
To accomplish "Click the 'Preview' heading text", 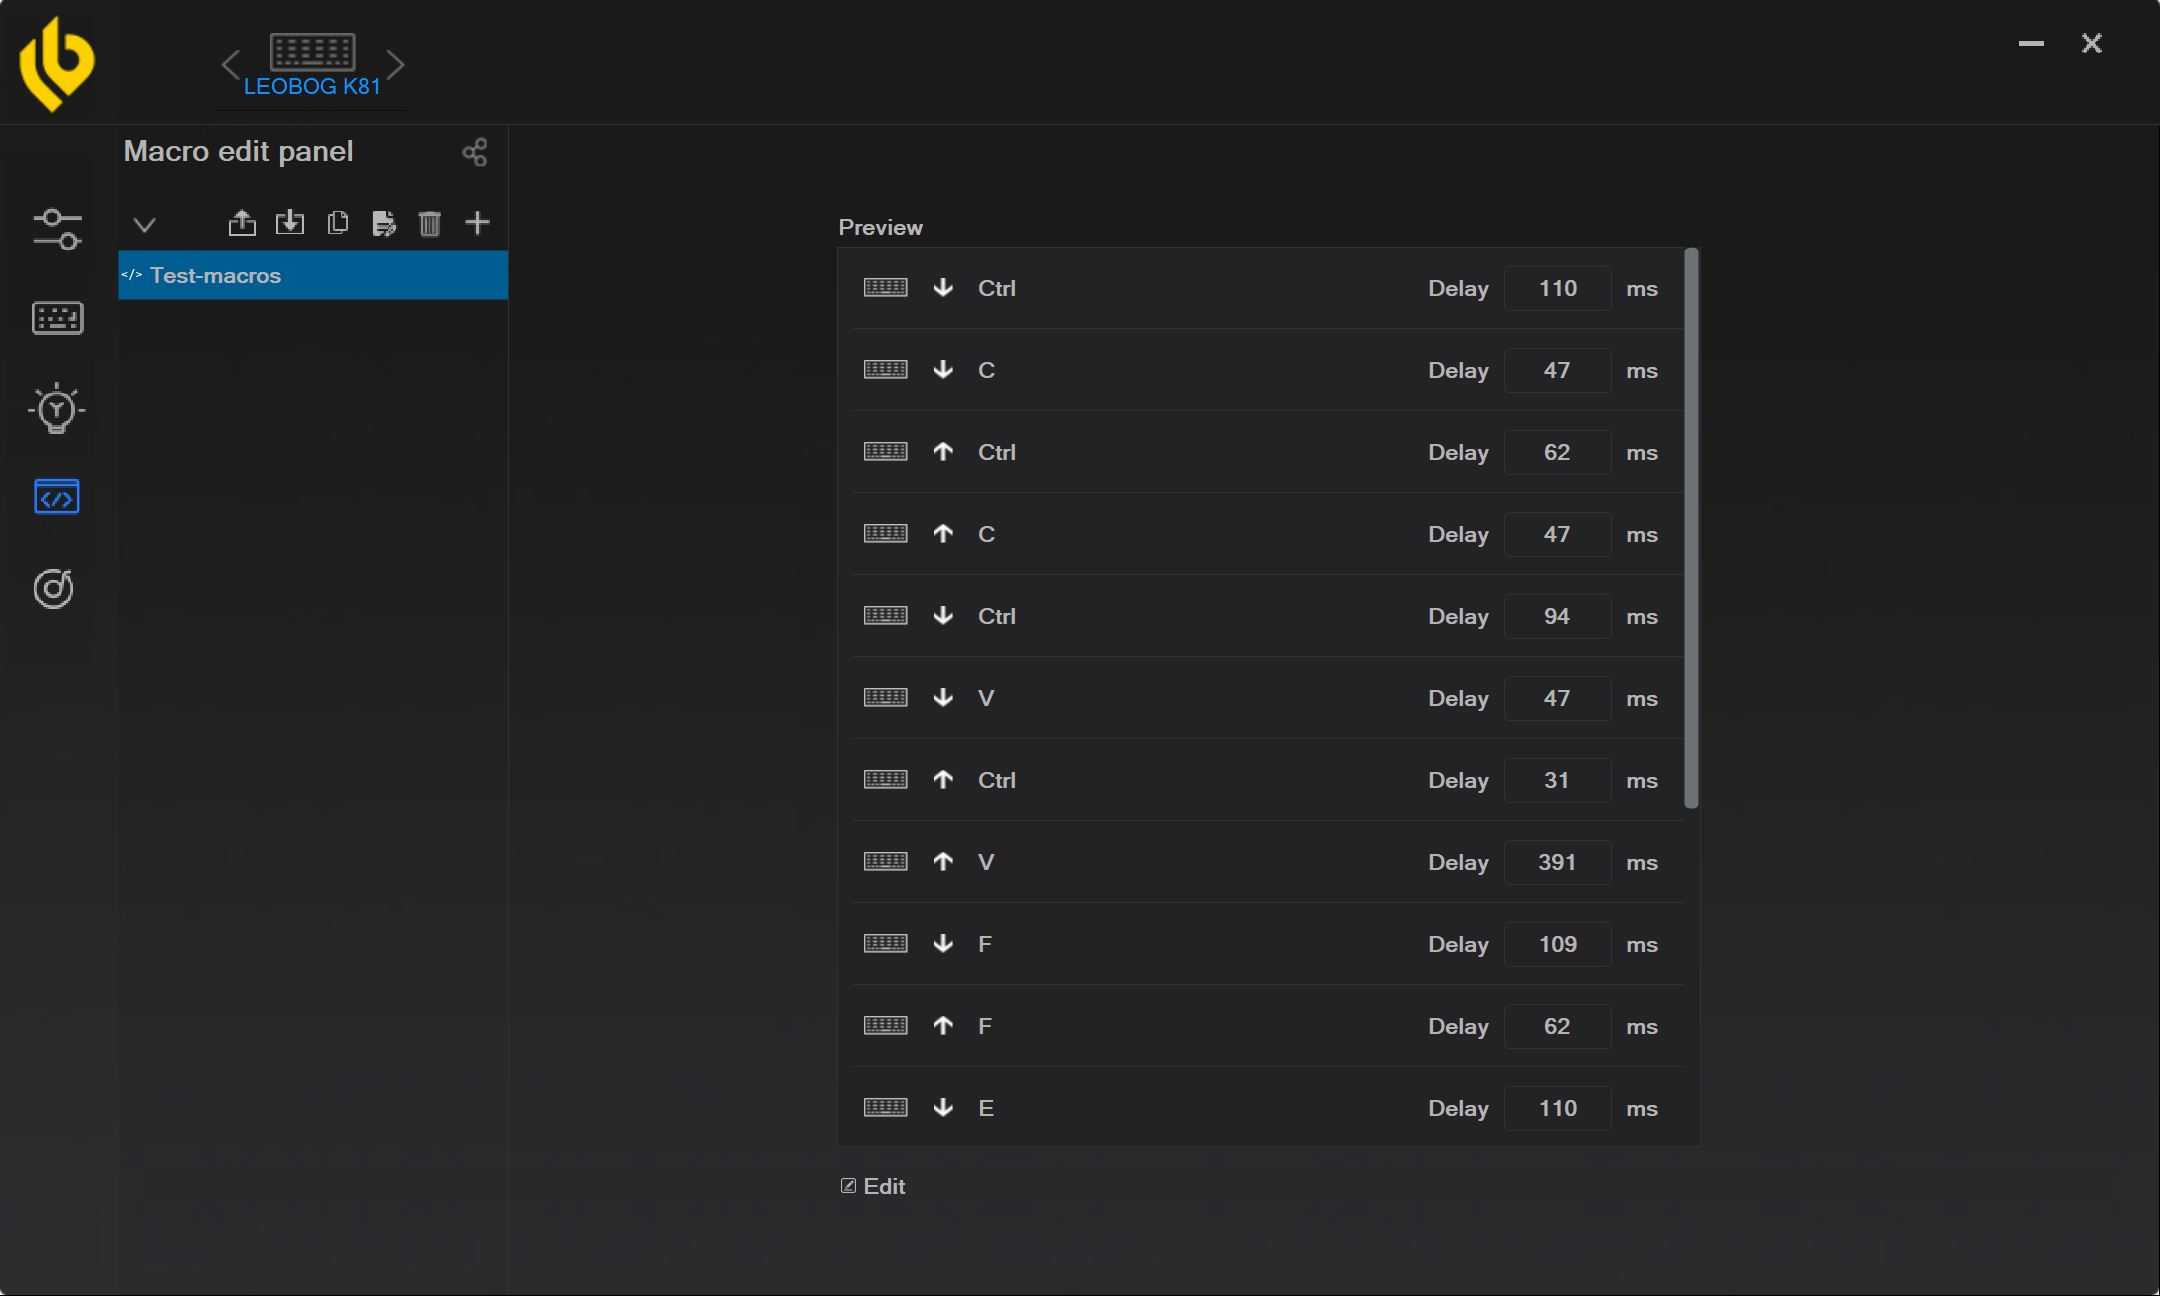I will tap(881, 227).
